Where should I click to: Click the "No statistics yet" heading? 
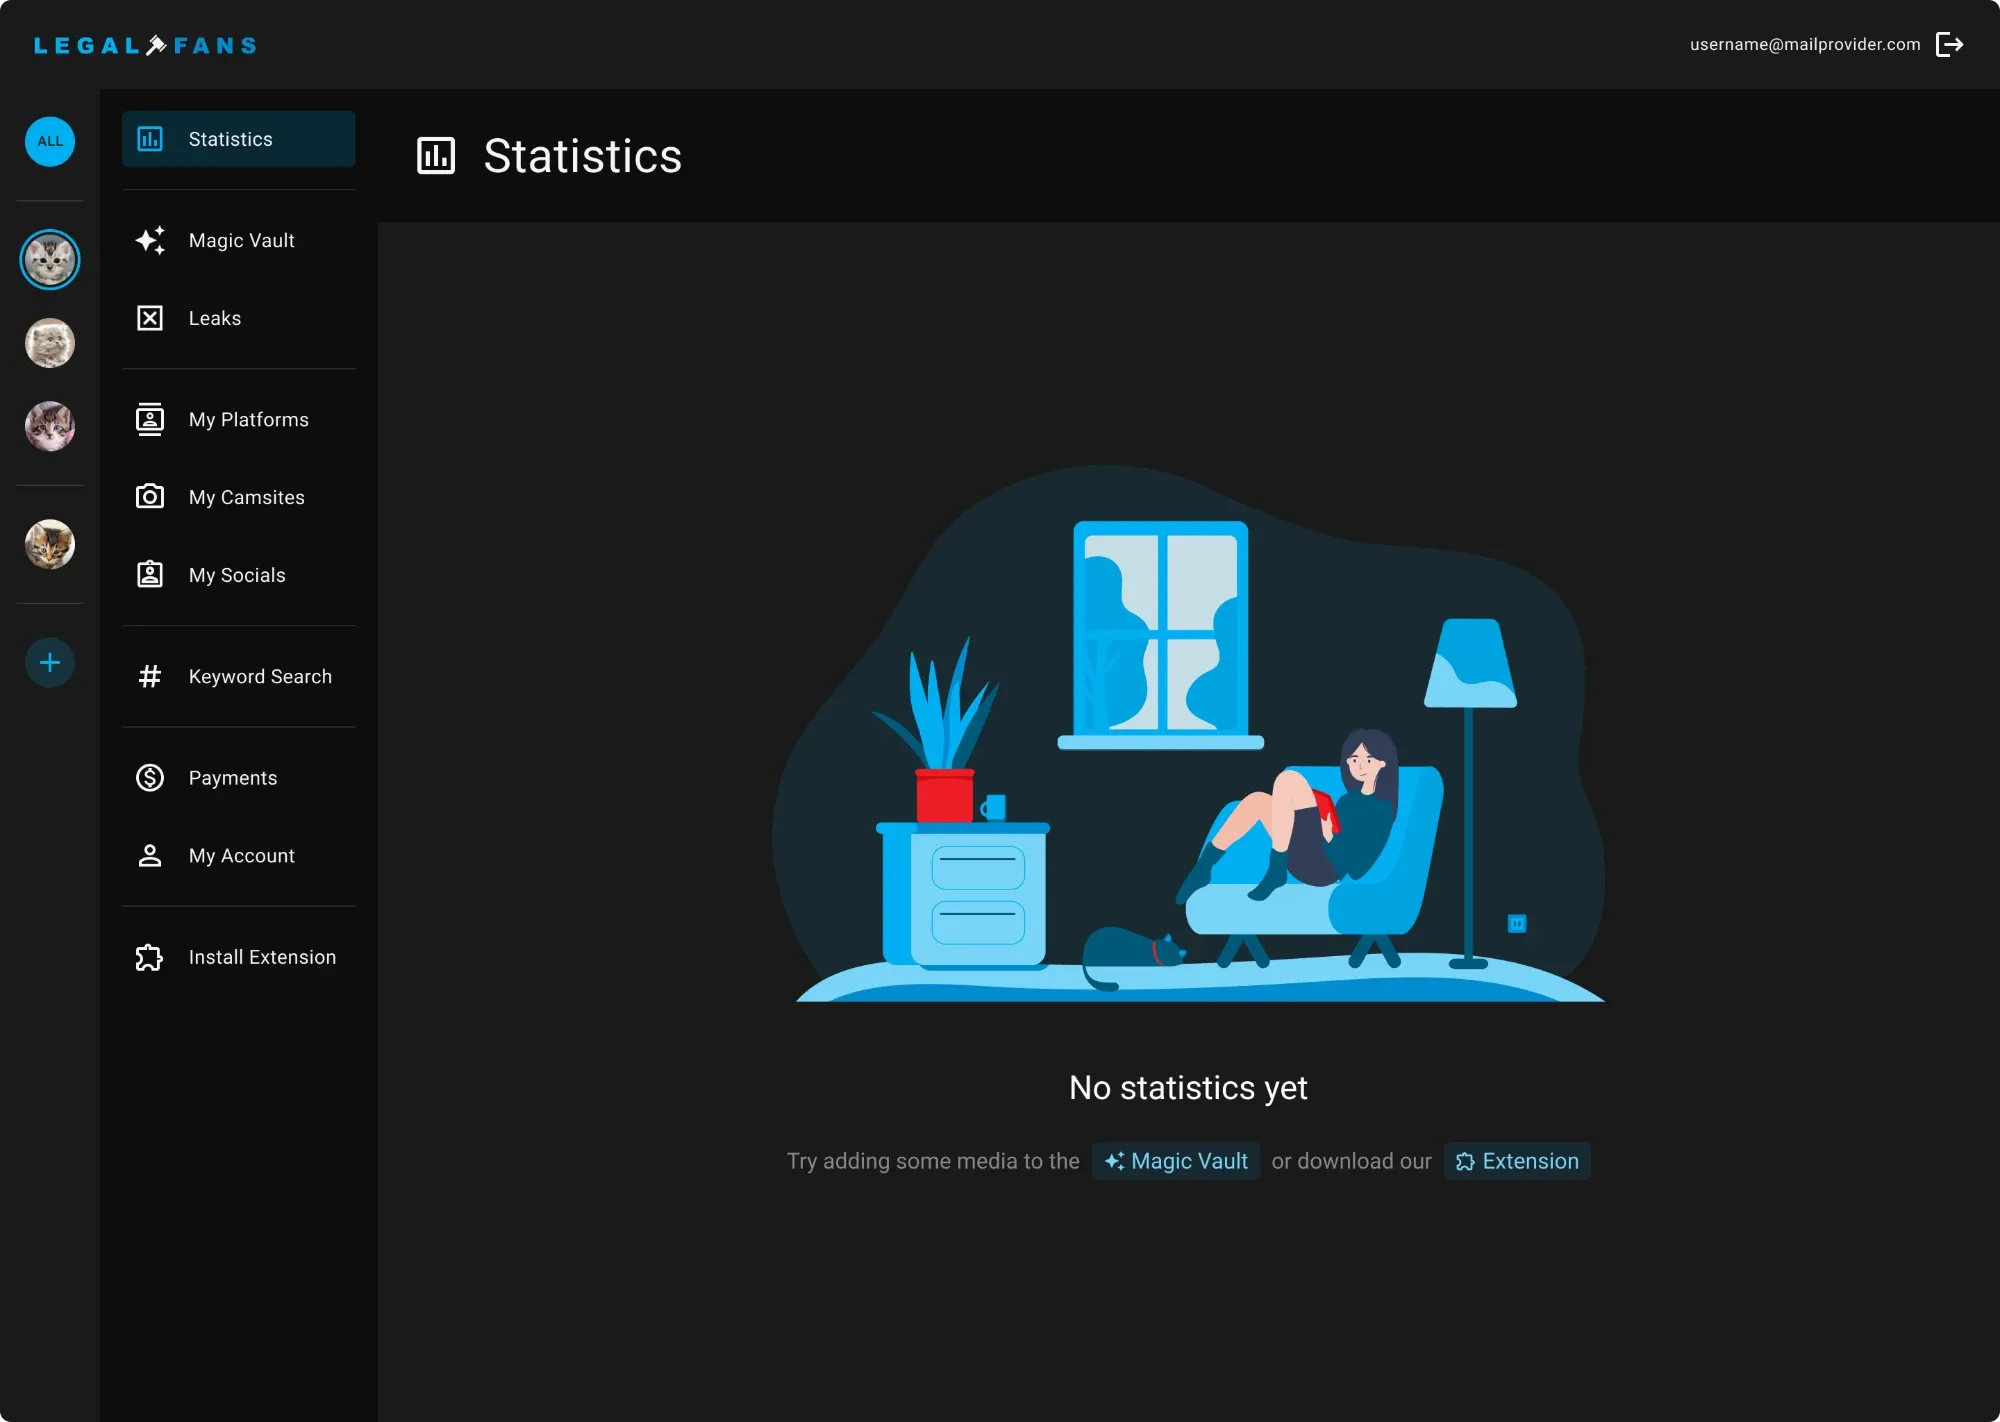coord(1188,1087)
